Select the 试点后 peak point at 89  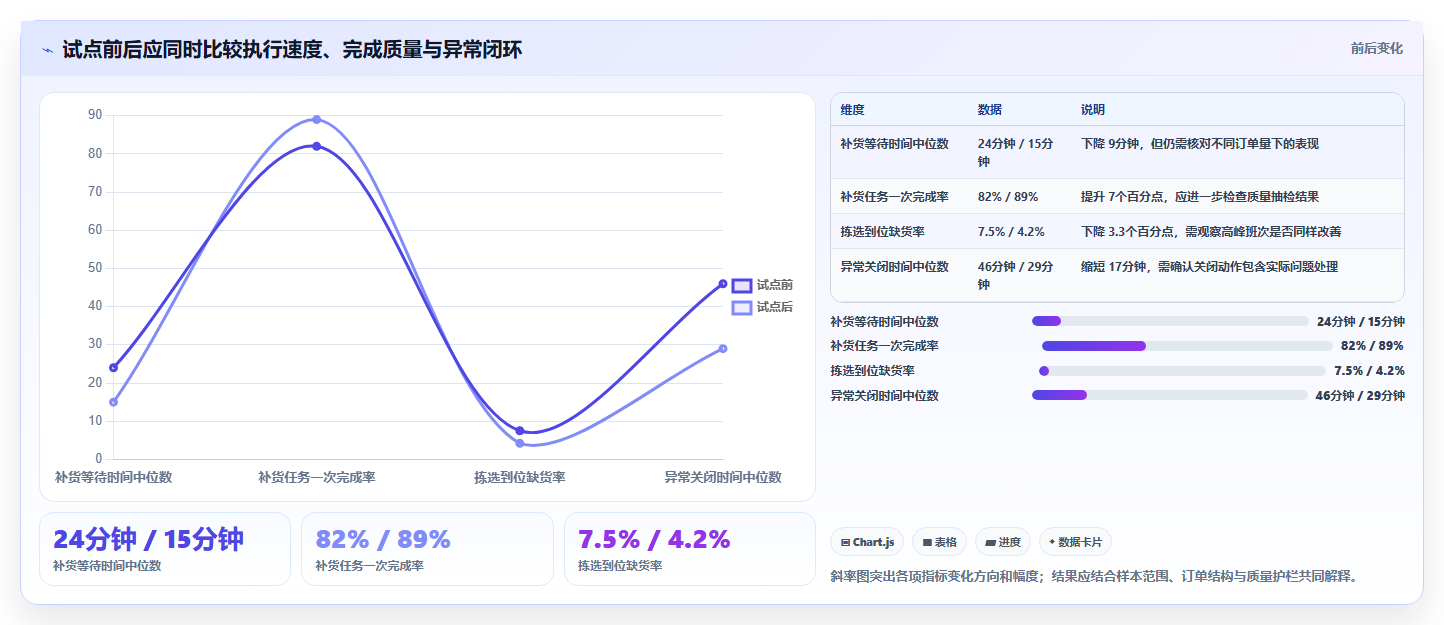pyautogui.click(x=317, y=119)
